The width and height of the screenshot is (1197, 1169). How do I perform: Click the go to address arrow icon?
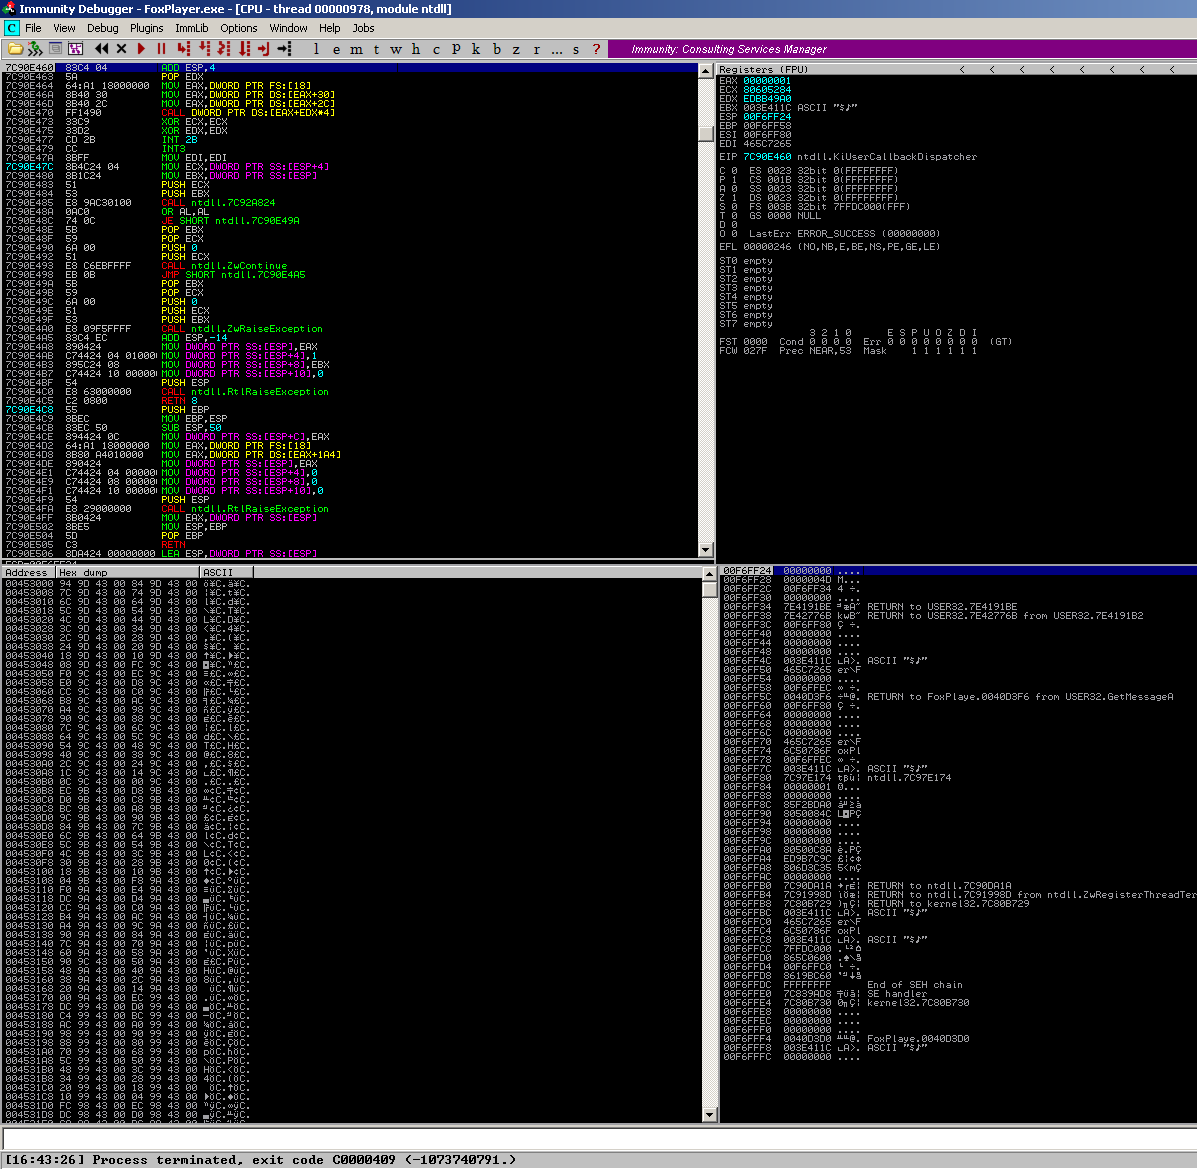pos(285,49)
